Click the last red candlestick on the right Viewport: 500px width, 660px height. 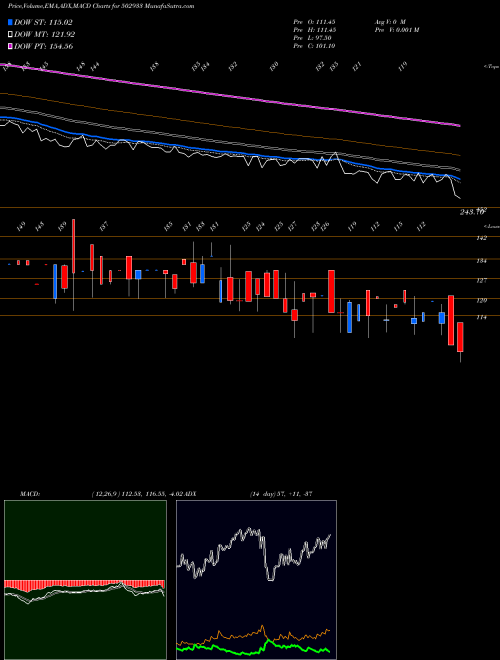460,342
